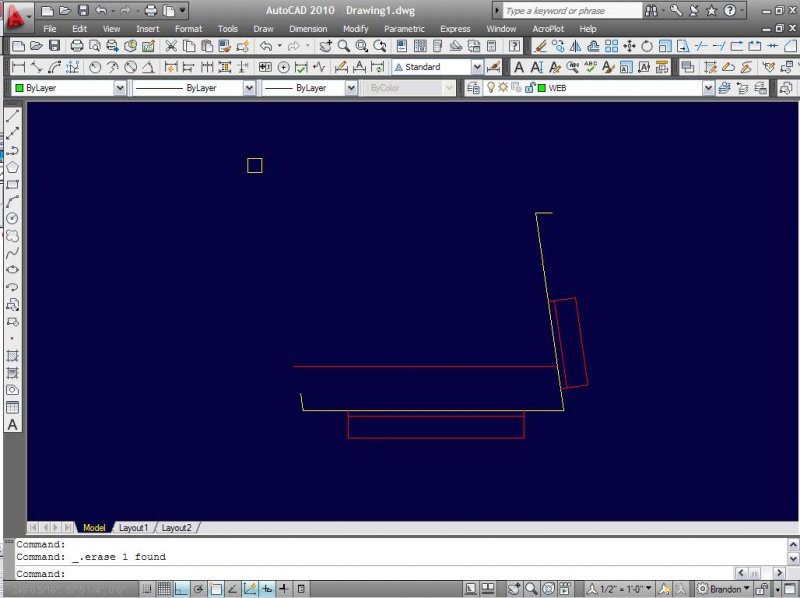Click the Pan Realtime hand icon
Viewport: 800px width, 598px height.
point(325,46)
